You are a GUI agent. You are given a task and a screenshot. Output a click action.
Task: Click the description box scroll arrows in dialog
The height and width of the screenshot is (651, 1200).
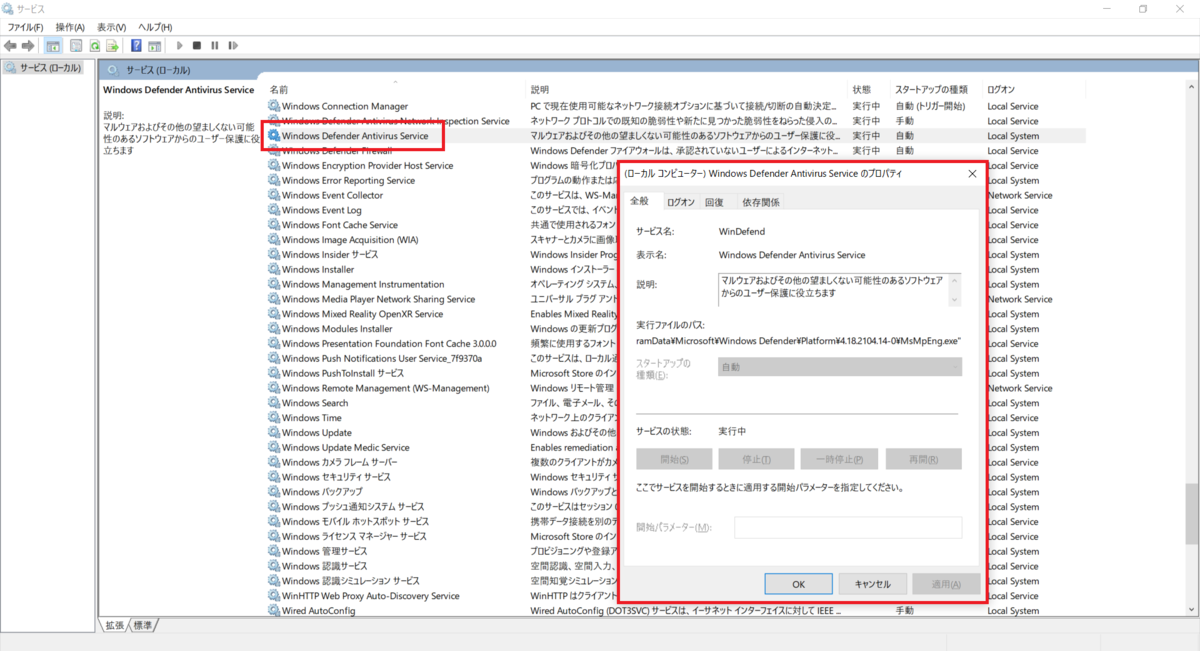[954, 289]
